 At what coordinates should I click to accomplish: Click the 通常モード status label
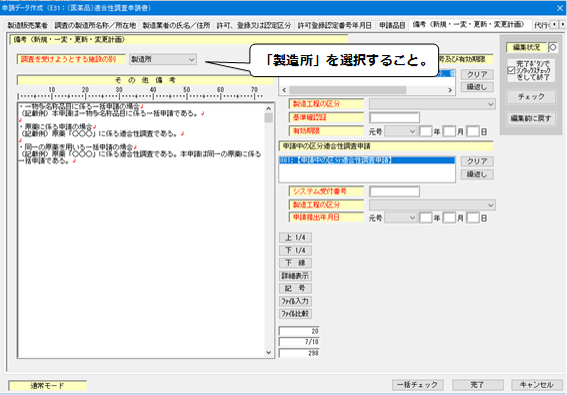[47, 386]
